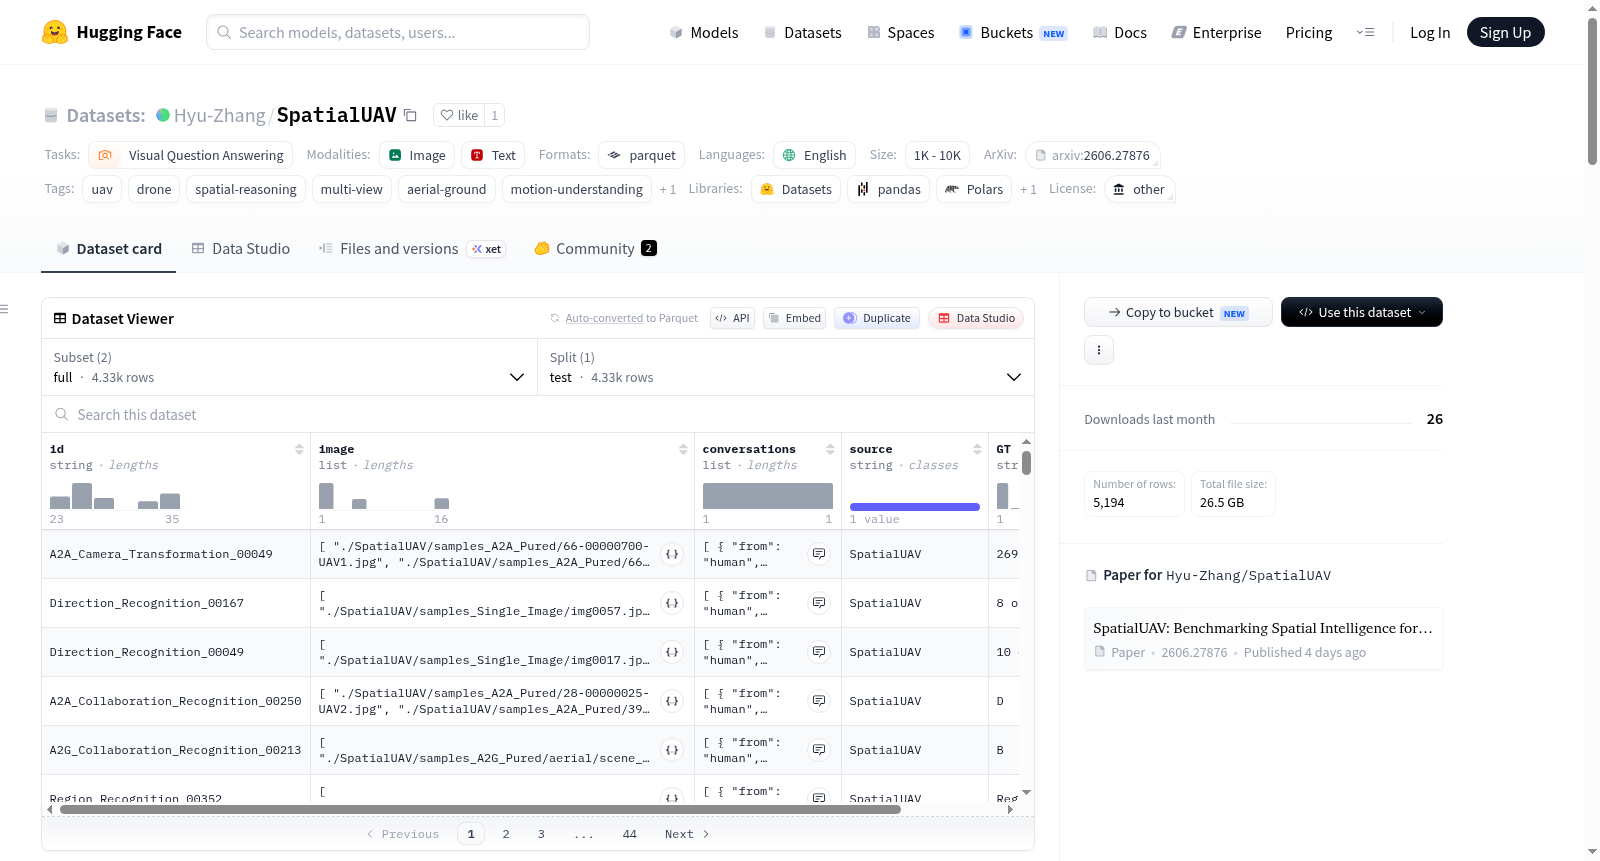Click the +1 more libraries indicator
This screenshot has height=861, width=1600.
(x=1028, y=189)
